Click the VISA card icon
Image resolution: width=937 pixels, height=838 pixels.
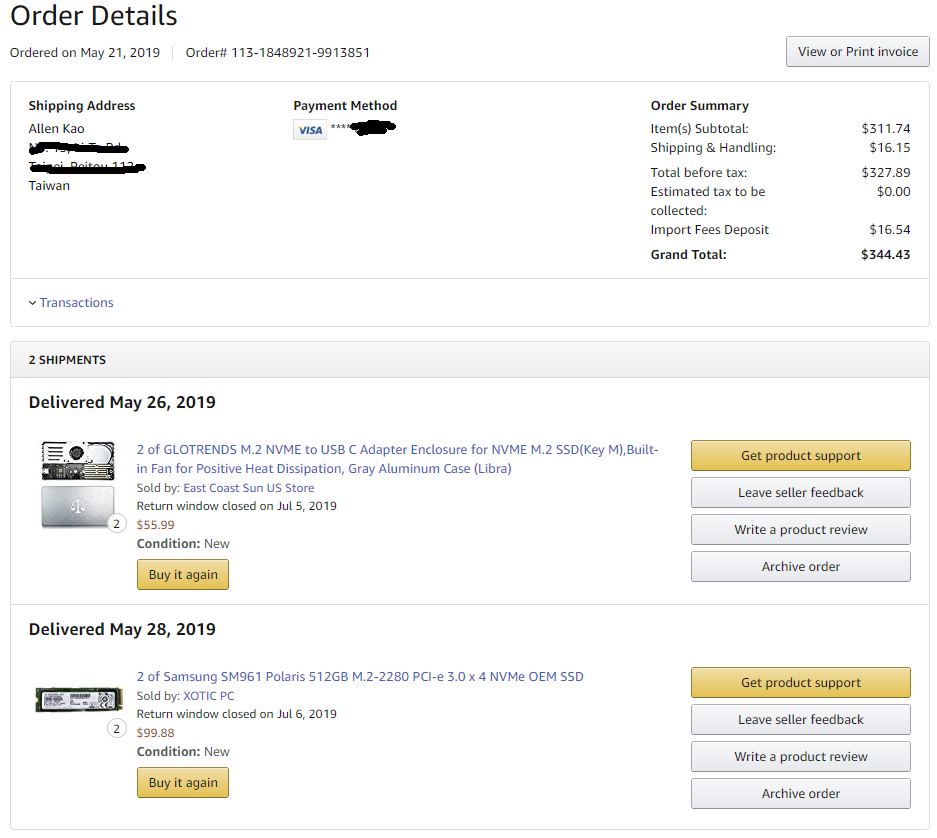click(x=310, y=130)
